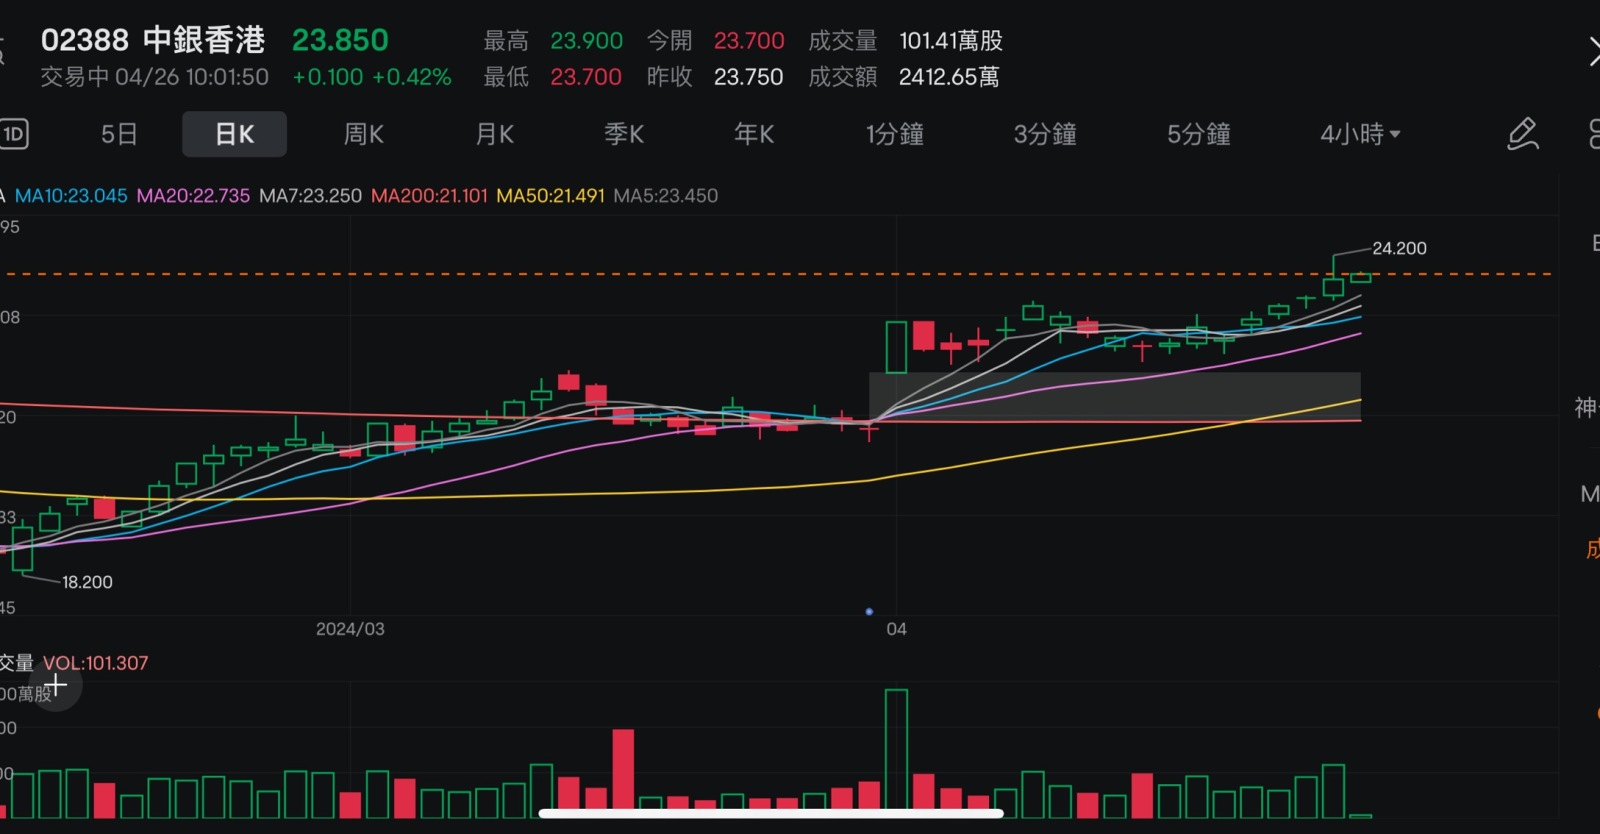
Task: Click the current price 23.850
Action: [x=340, y=40]
